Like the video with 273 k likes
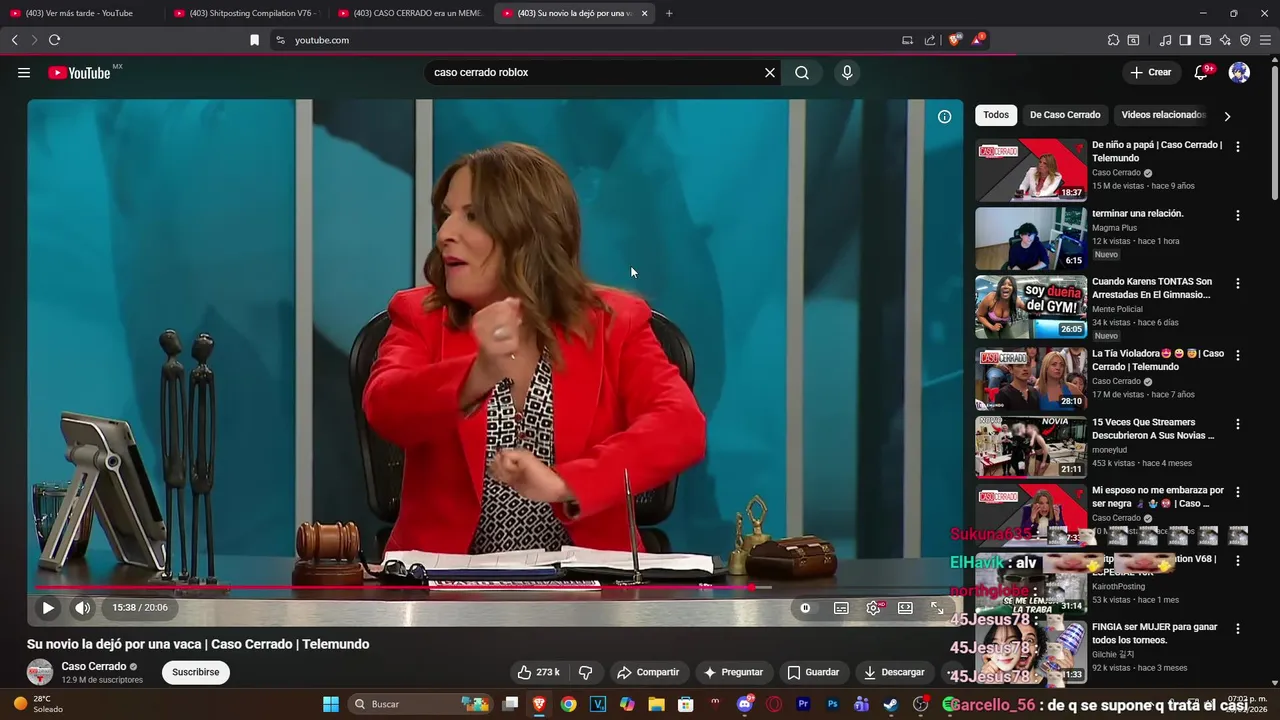1280x720 pixels. tap(538, 672)
